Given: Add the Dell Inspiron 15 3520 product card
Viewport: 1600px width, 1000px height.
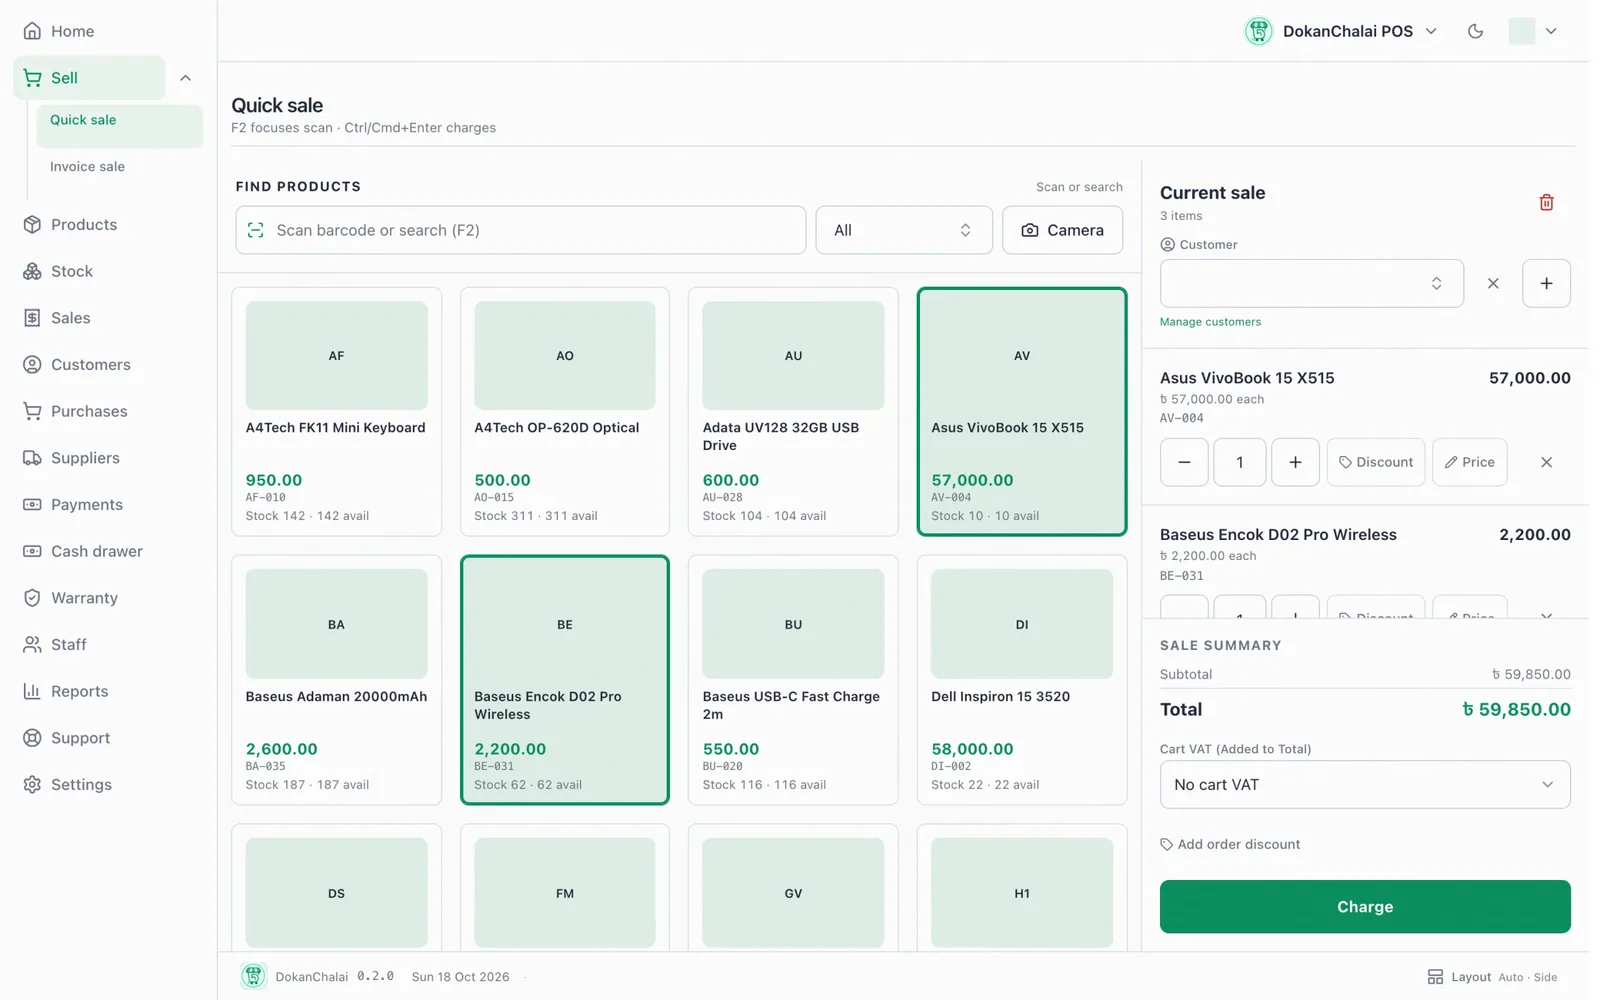Looking at the screenshot, I should tap(1022, 680).
